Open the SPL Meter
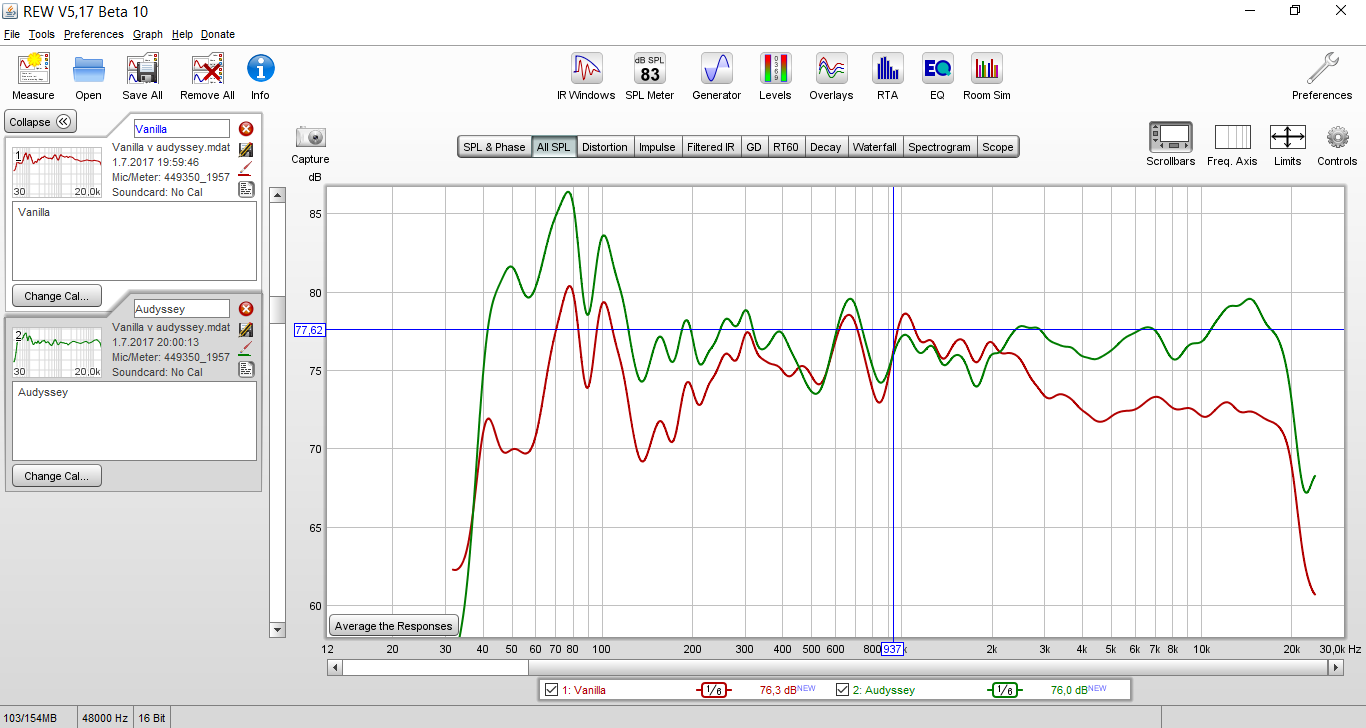This screenshot has width=1366, height=728. click(x=650, y=69)
